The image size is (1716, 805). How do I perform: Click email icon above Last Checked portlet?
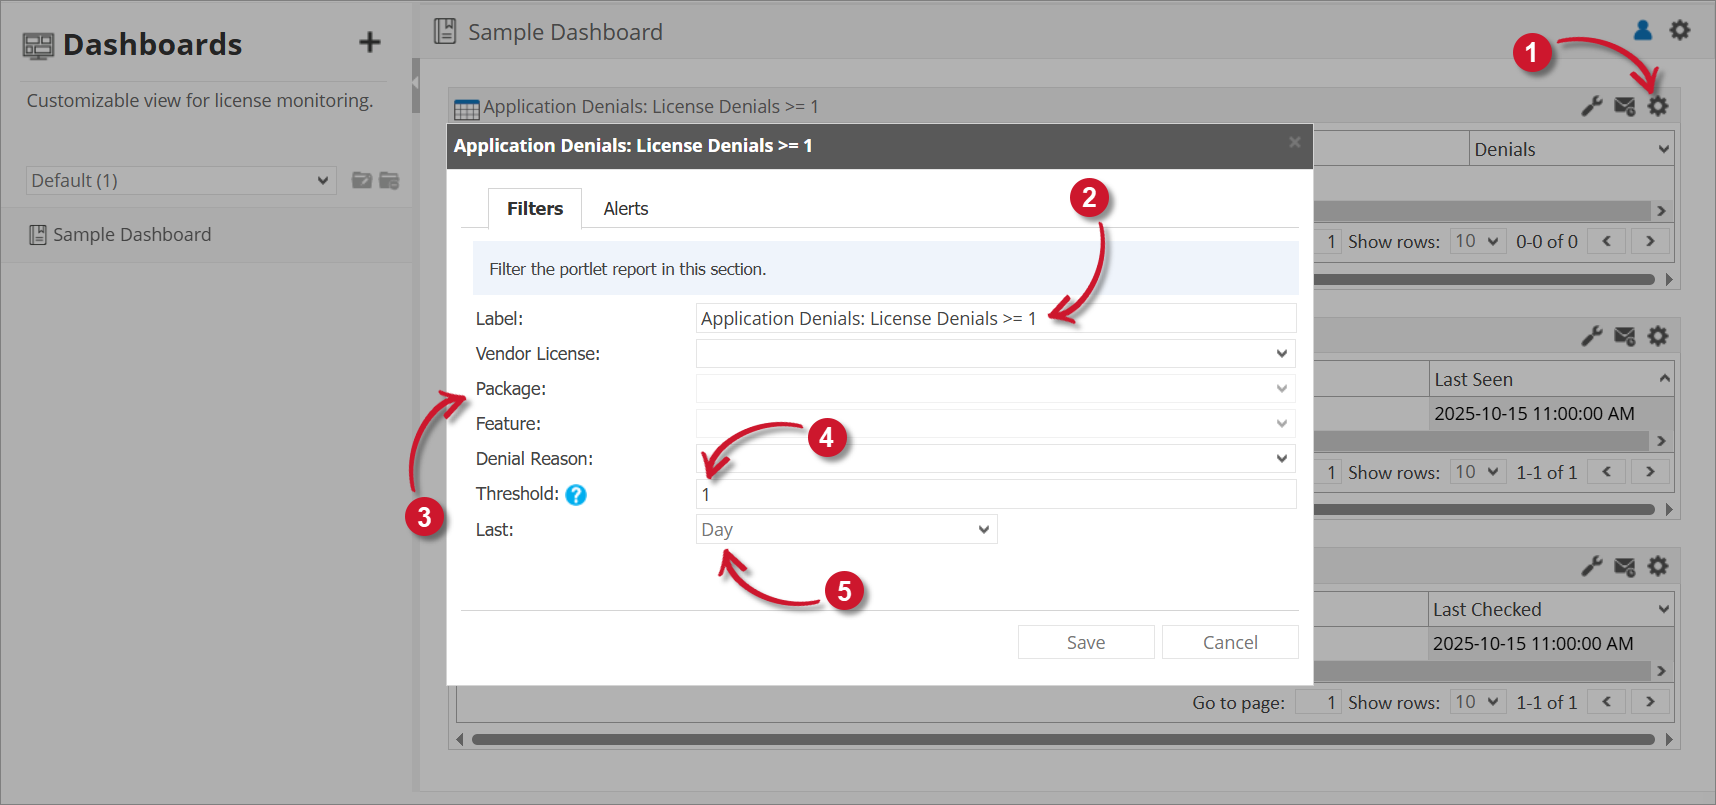(x=1625, y=567)
